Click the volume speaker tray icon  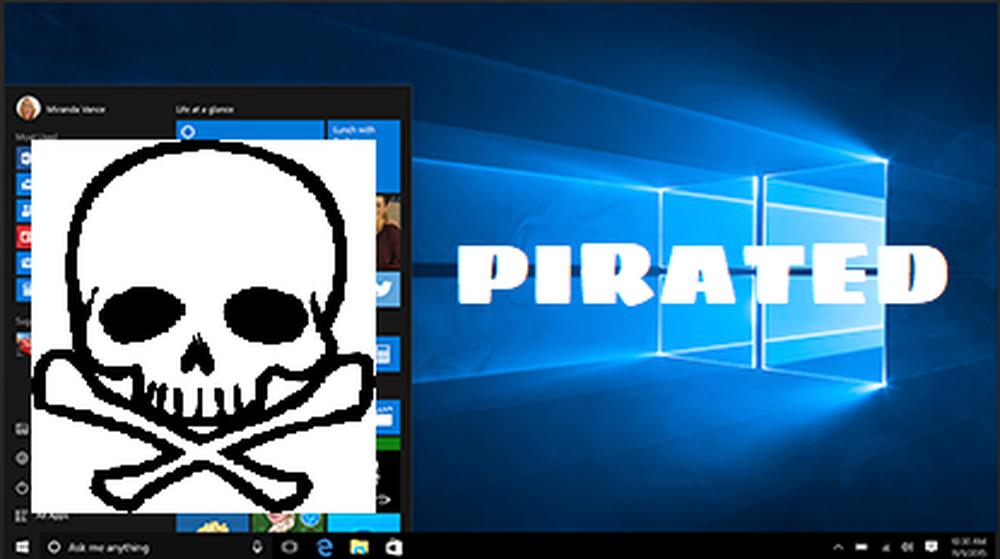click(903, 547)
